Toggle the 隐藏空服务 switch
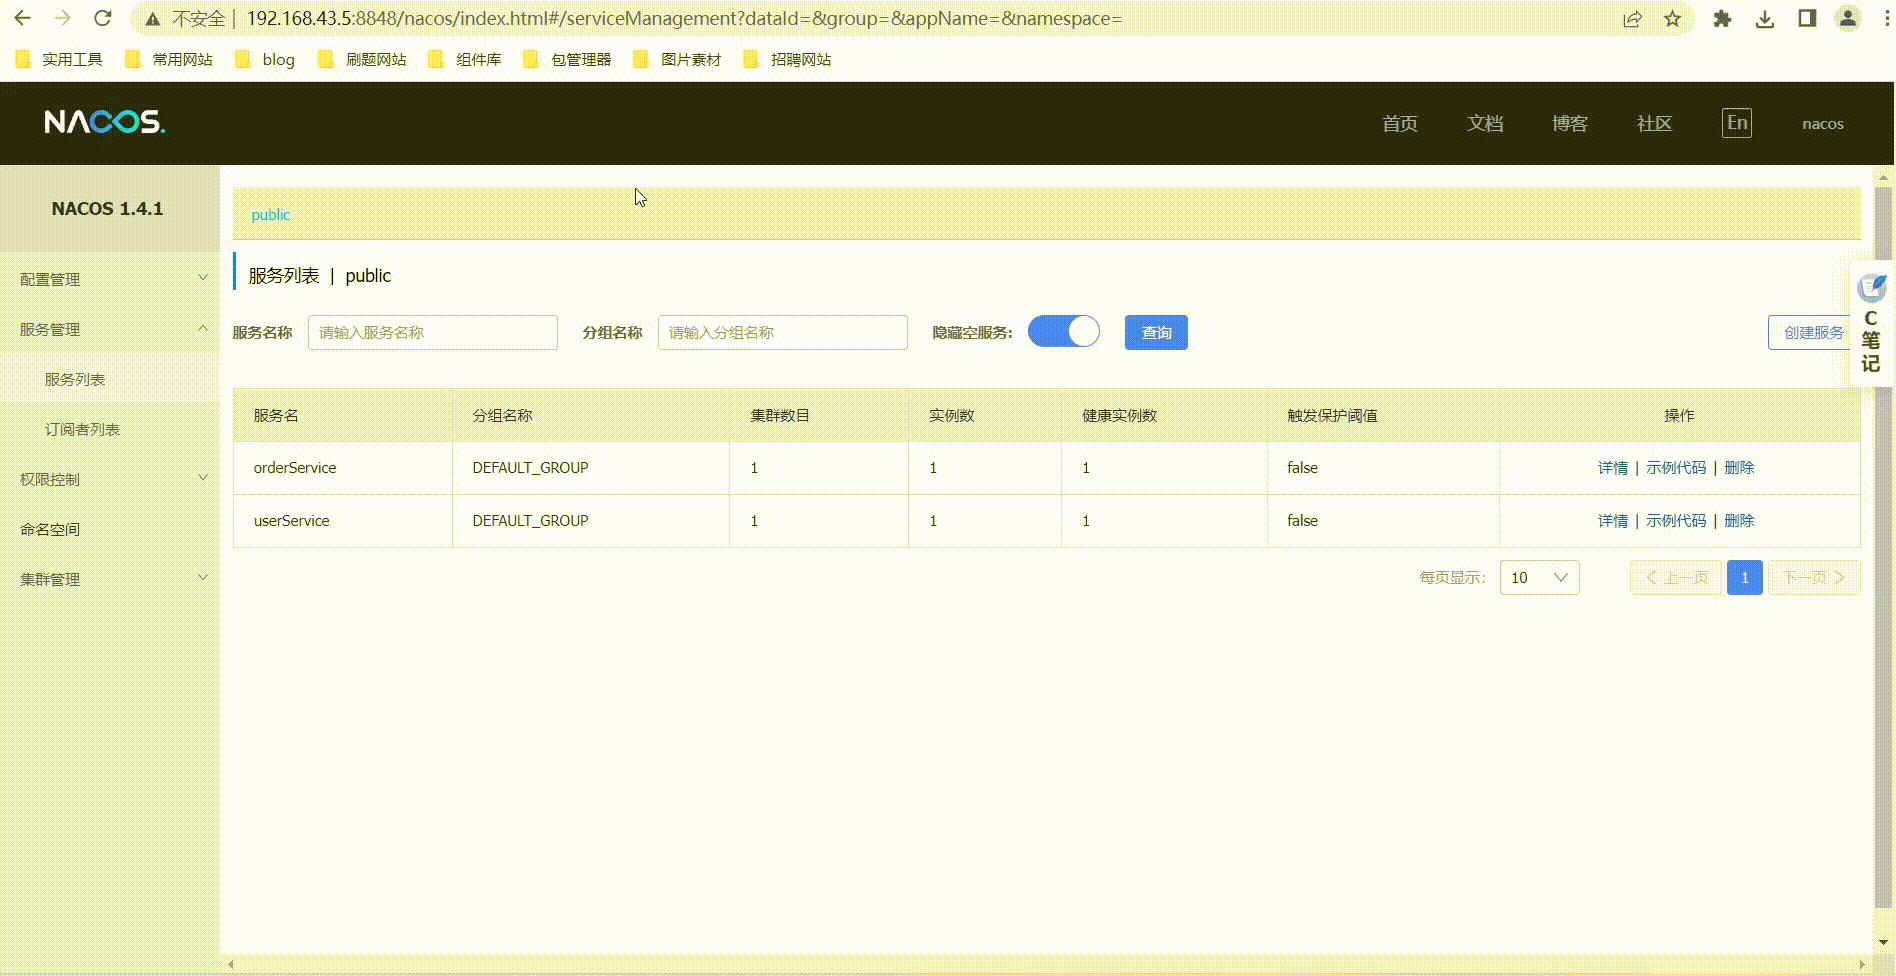The height and width of the screenshot is (976, 1896). 1064,331
